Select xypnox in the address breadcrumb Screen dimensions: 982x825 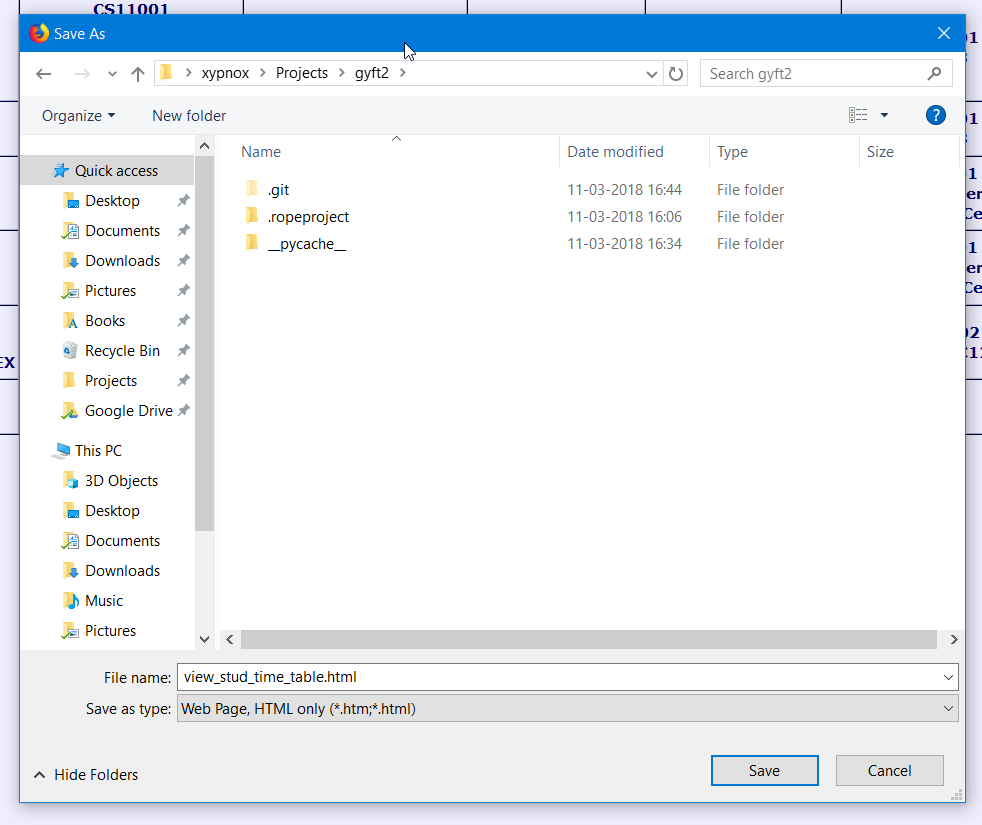(225, 73)
